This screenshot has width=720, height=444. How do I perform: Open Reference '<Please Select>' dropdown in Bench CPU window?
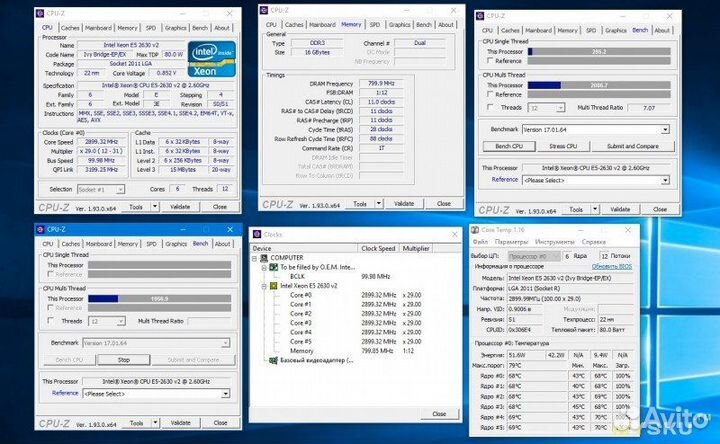click(665, 180)
